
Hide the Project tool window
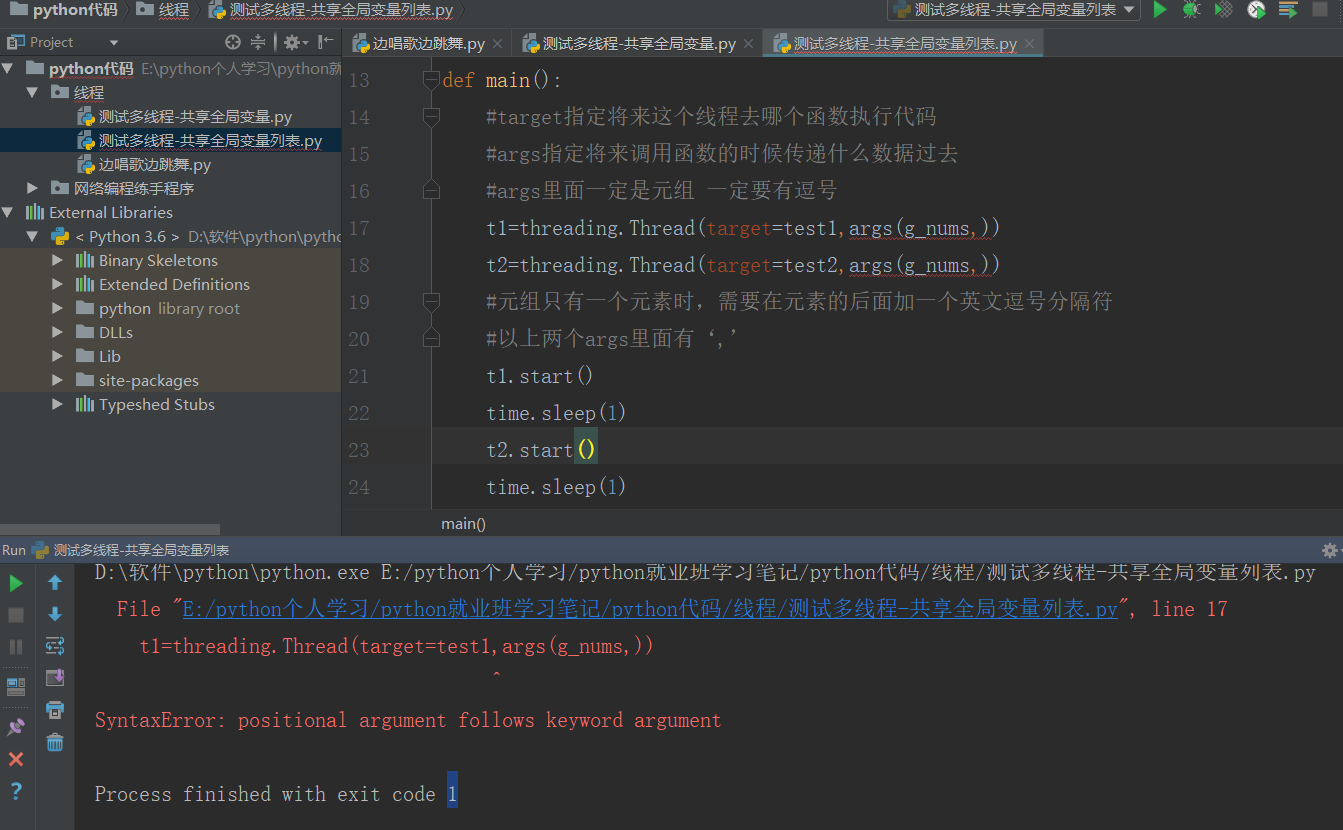(325, 42)
